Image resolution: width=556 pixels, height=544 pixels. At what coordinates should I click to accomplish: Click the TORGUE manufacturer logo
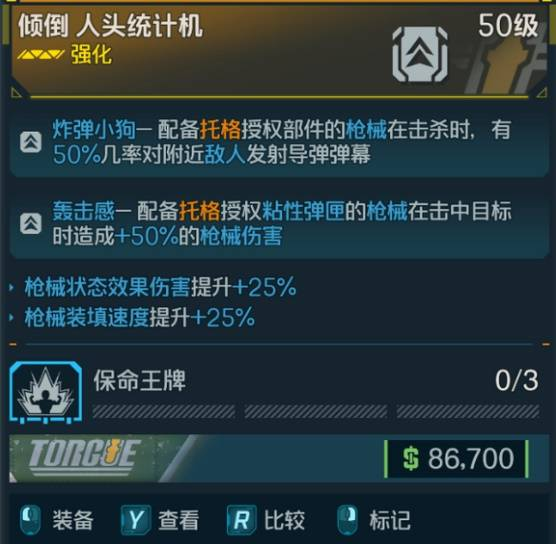point(83,457)
